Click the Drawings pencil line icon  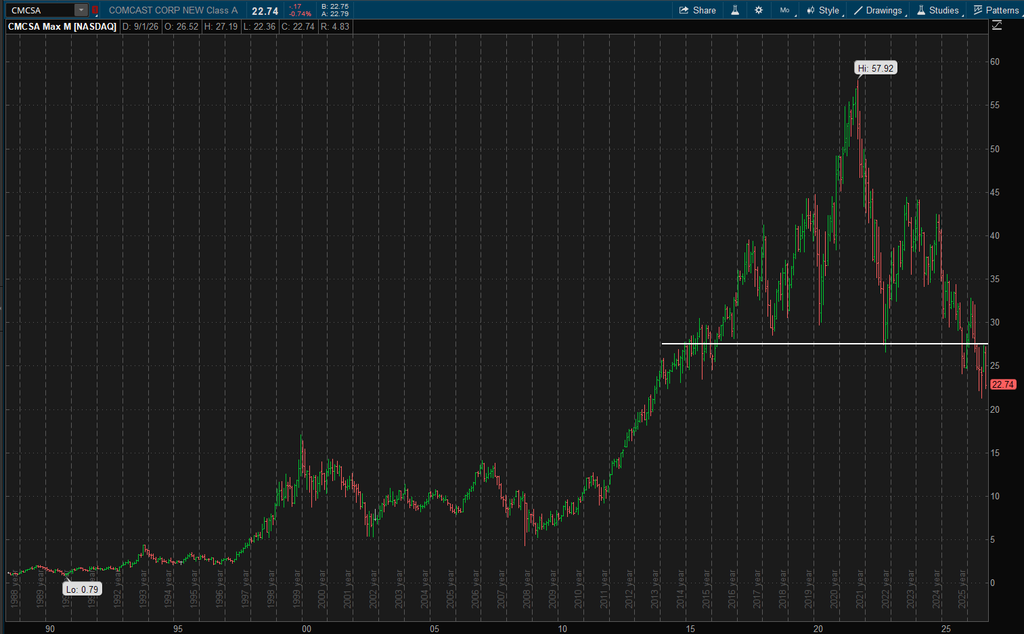click(x=858, y=10)
